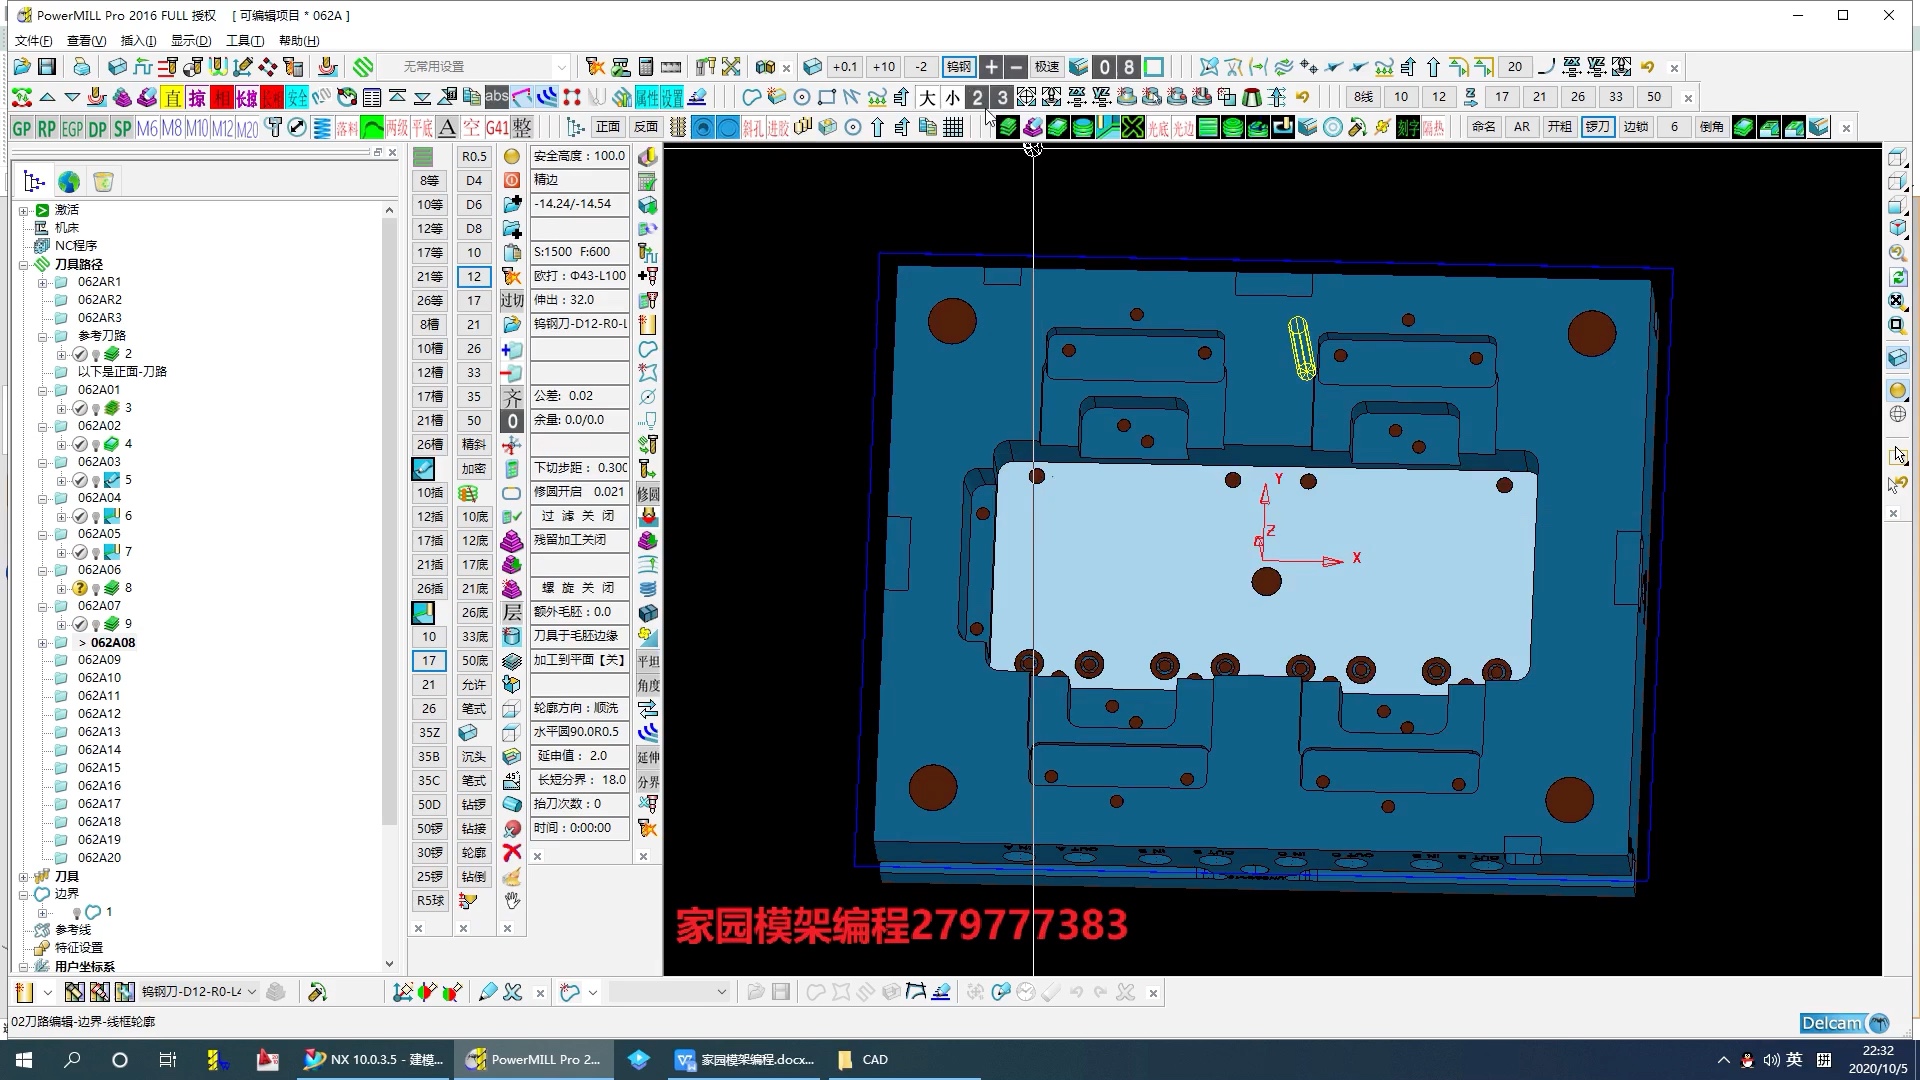The height and width of the screenshot is (1080, 1920).
Task: Open Word document in taskbar
Action: (745, 1060)
